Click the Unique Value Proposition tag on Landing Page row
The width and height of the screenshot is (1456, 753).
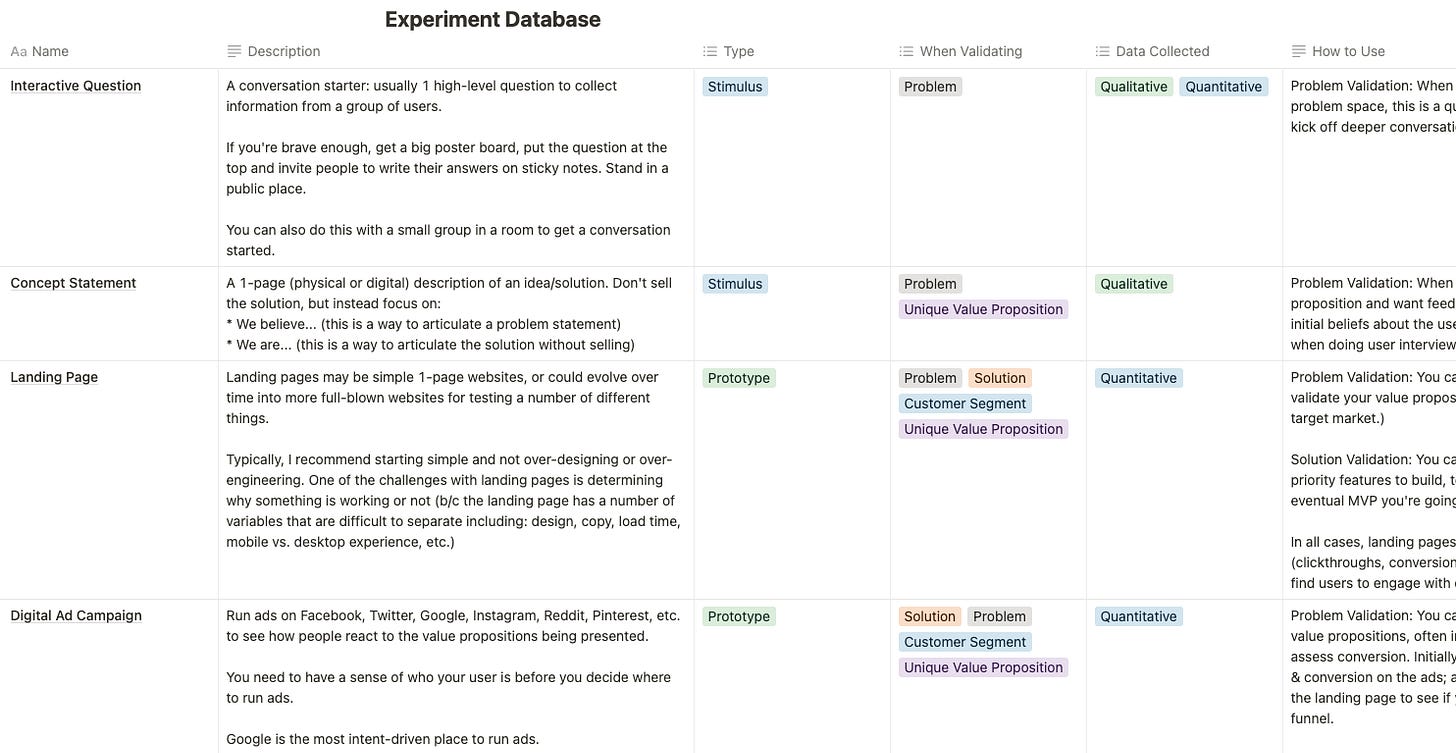983,428
